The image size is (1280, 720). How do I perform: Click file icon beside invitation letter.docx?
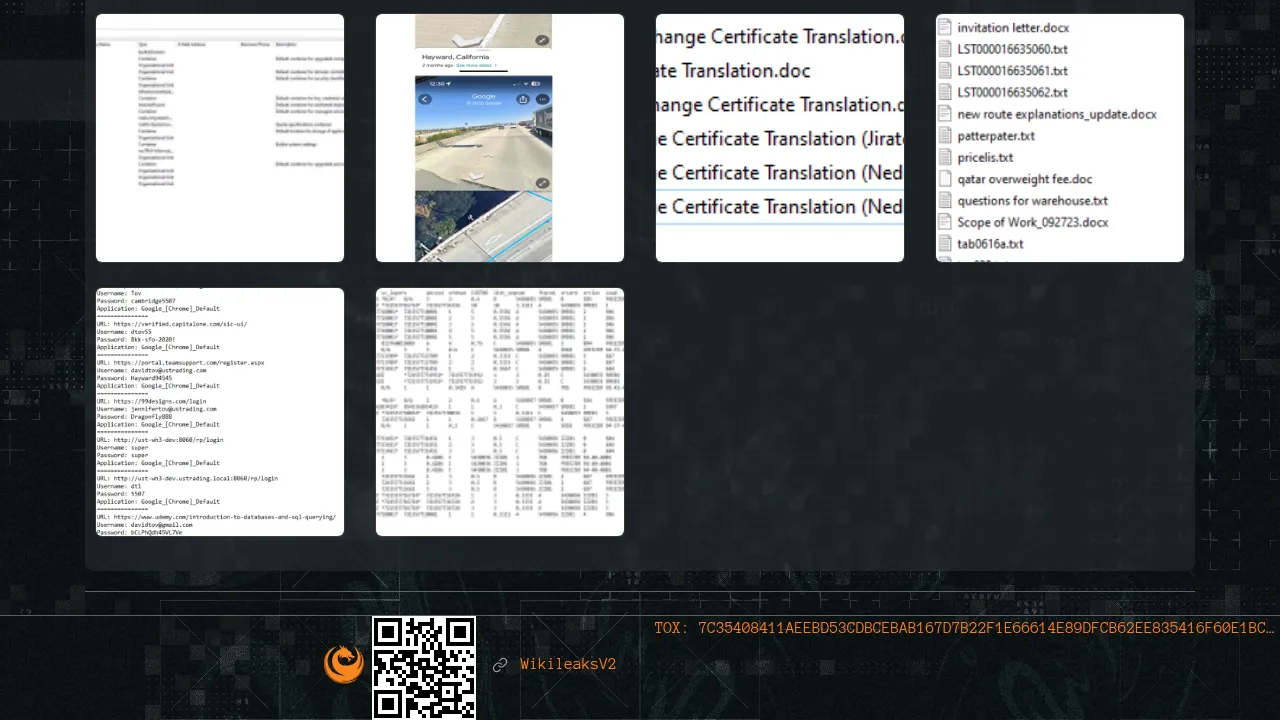pyautogui.click(x=944, y=28)
